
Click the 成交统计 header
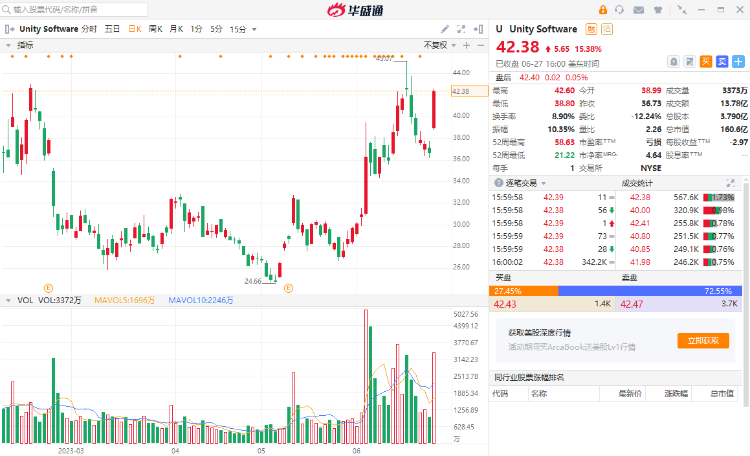(637, 183)
